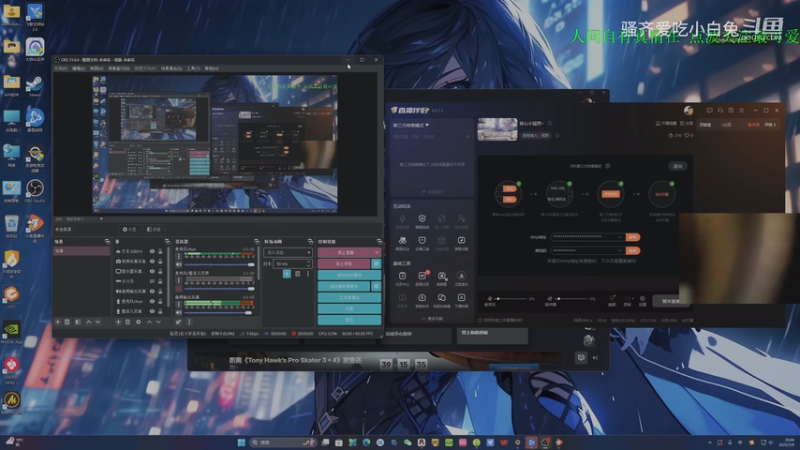Open scene filters icon in scenes toolbar
This screenshot has height=450, width=800.
click(78, 322)
